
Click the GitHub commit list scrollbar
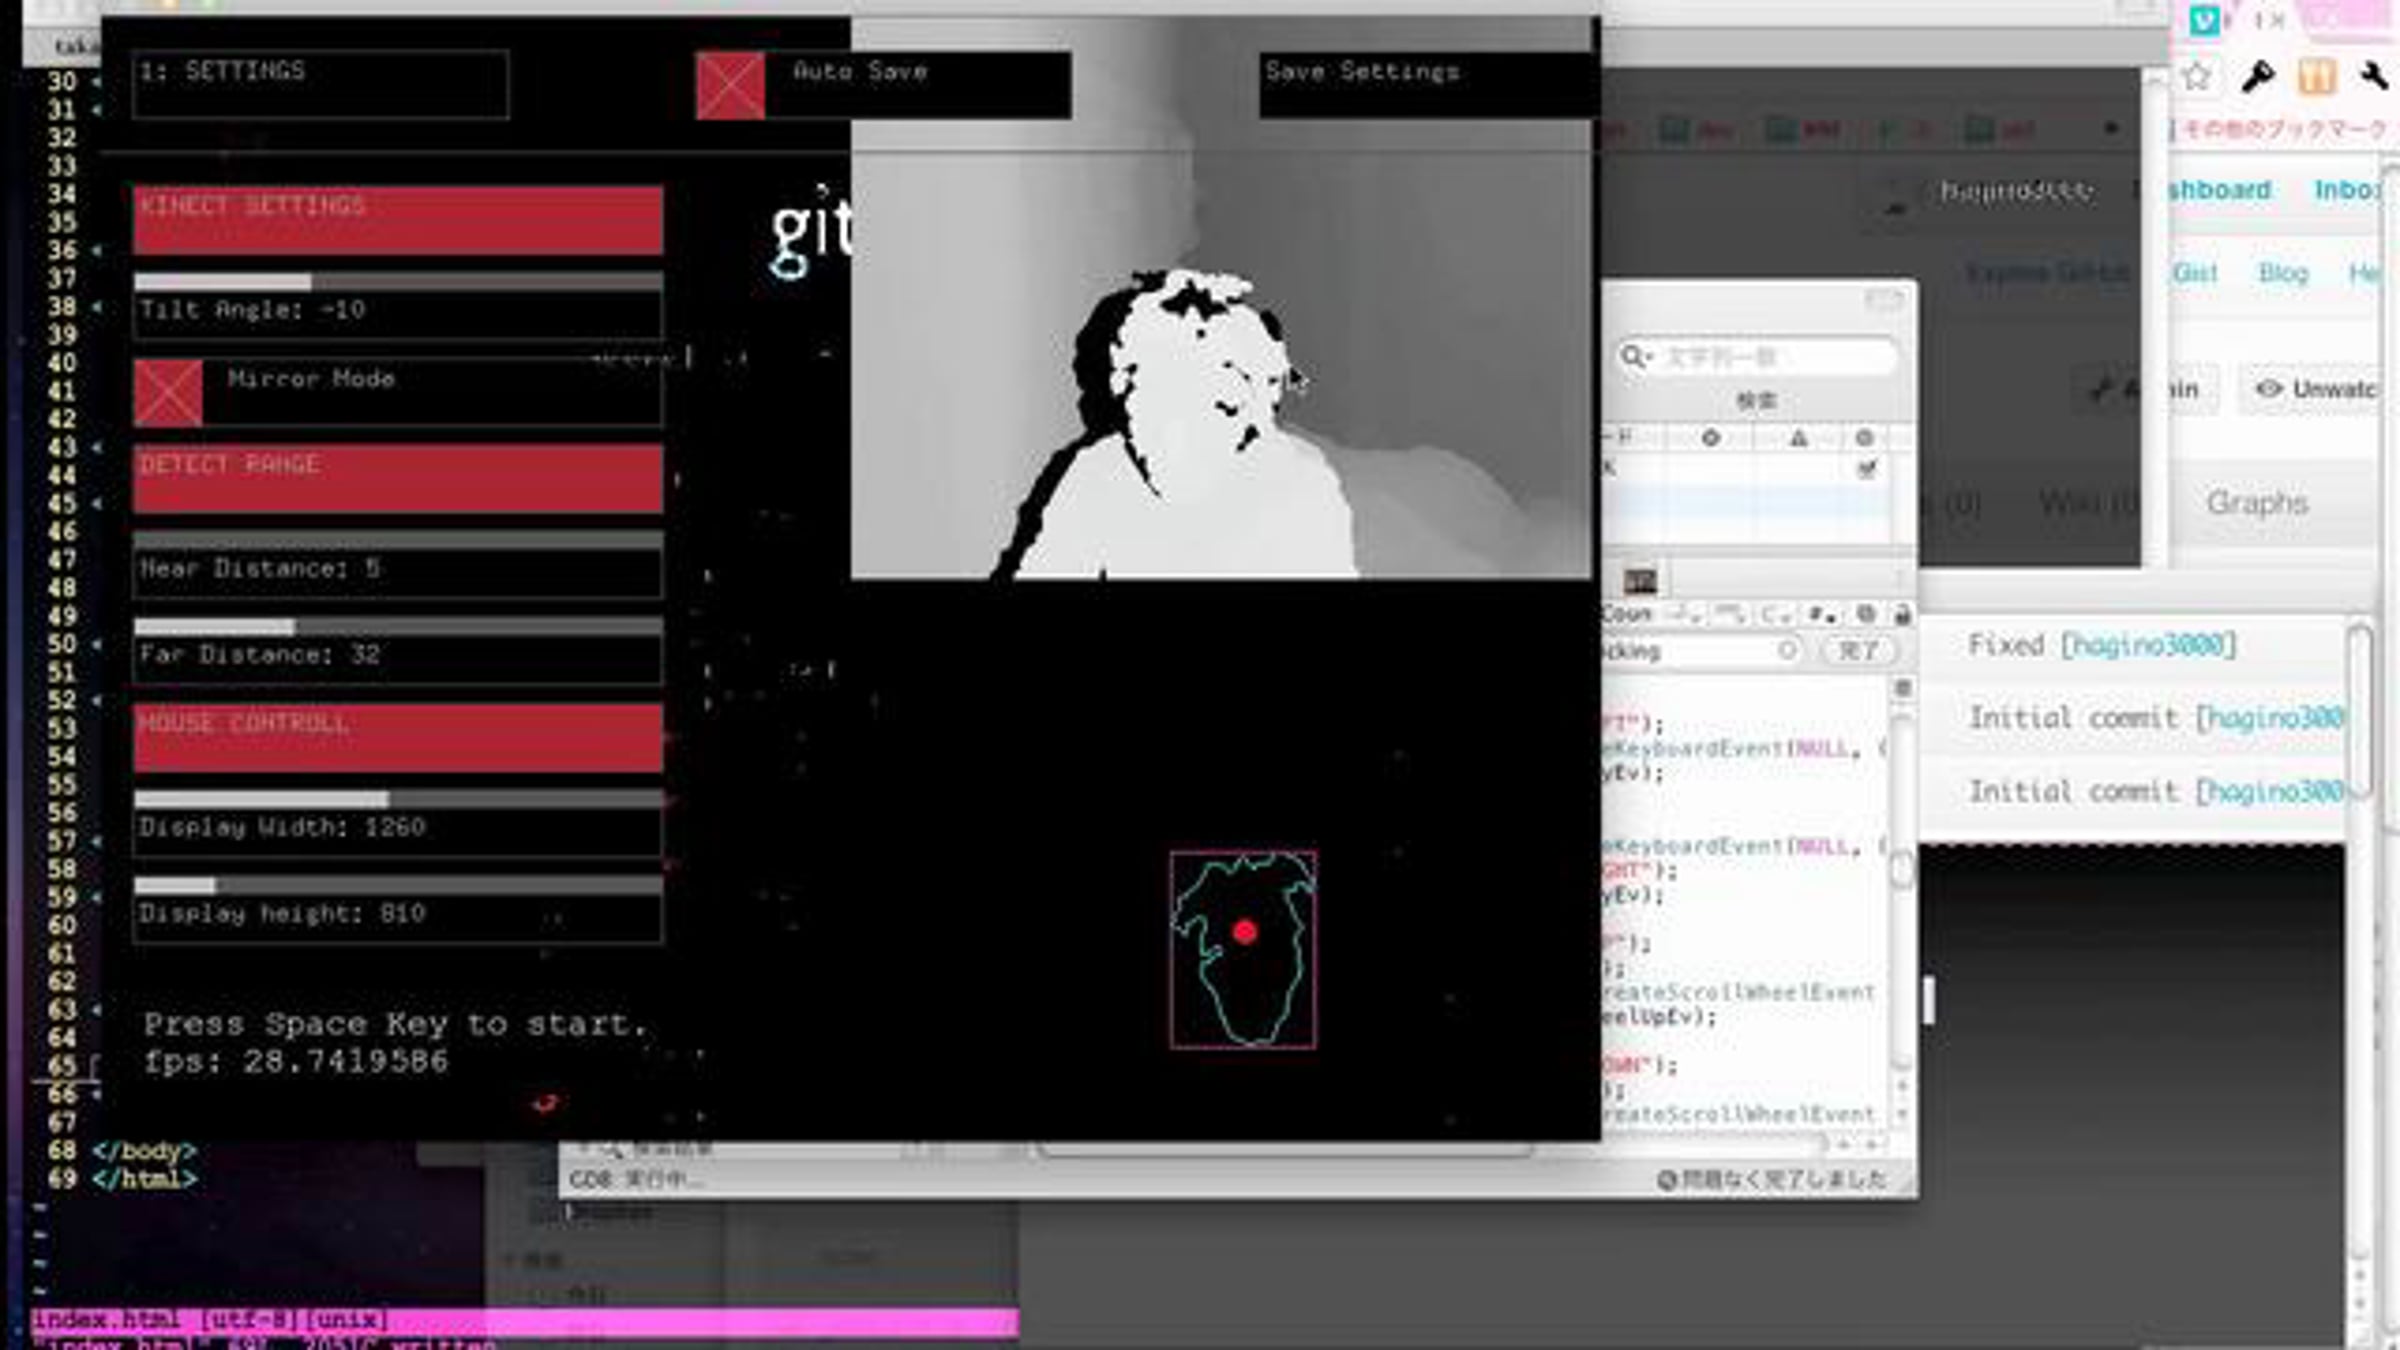coord(2360,712)
